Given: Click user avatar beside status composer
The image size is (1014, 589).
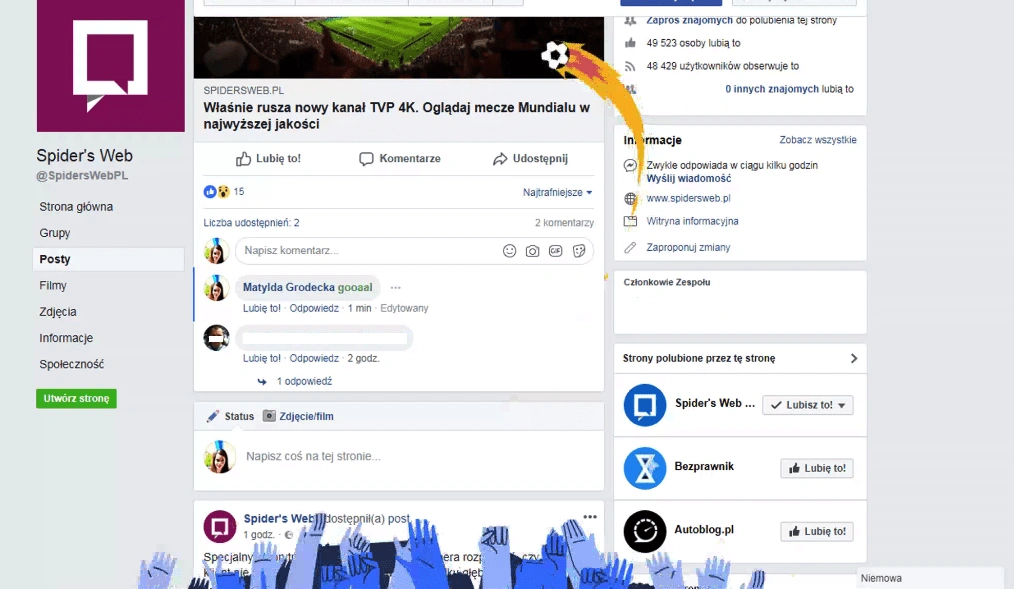Looking at the screenshot, I should 220,456.
